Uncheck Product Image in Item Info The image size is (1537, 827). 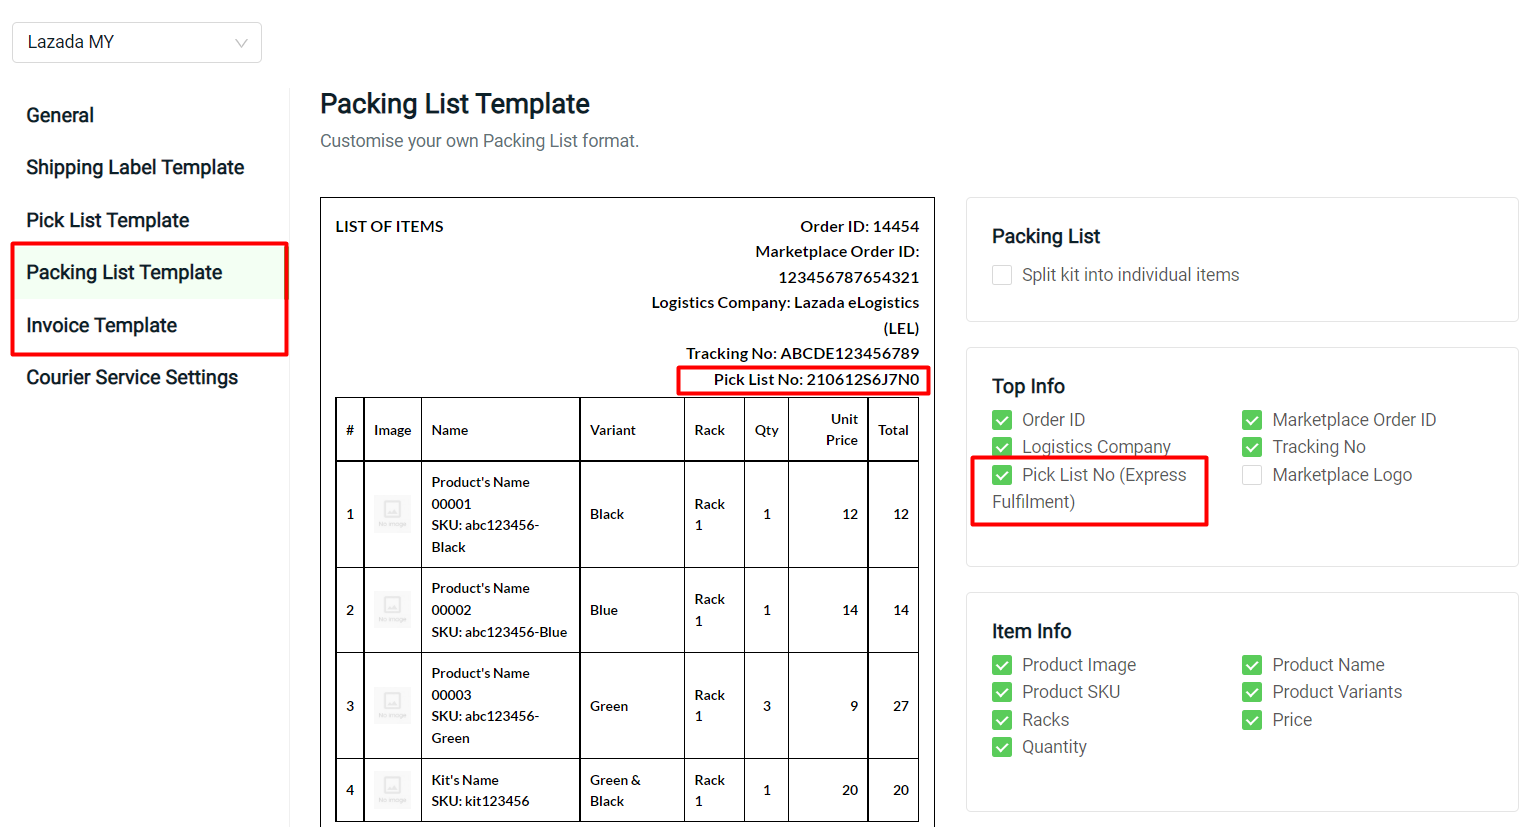[1001, 664]
